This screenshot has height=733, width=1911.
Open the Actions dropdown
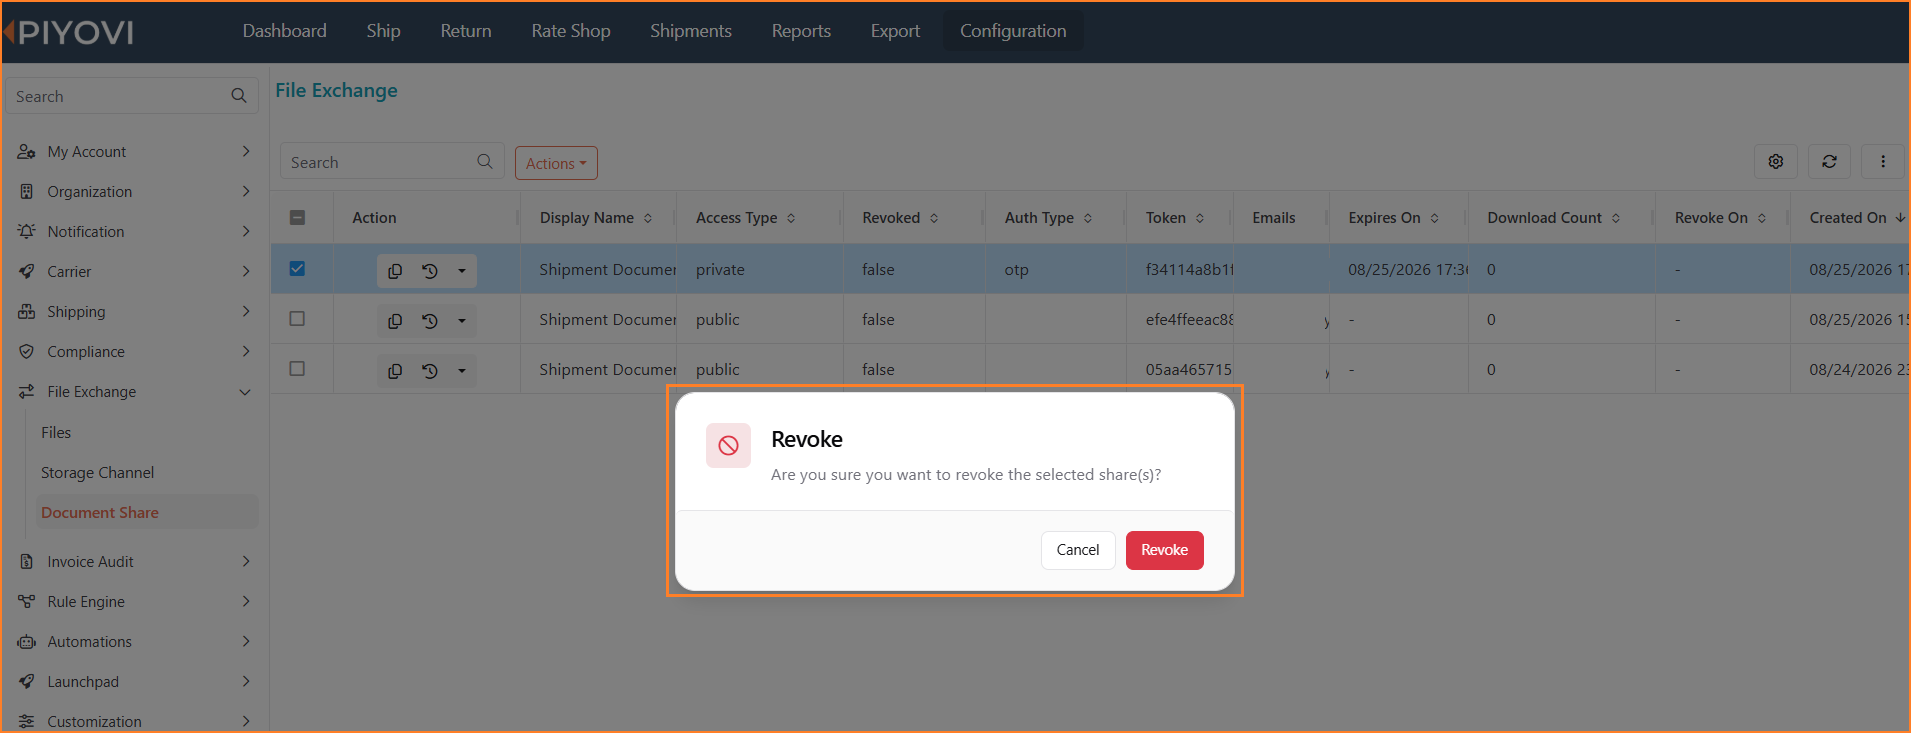click(556, 163)
